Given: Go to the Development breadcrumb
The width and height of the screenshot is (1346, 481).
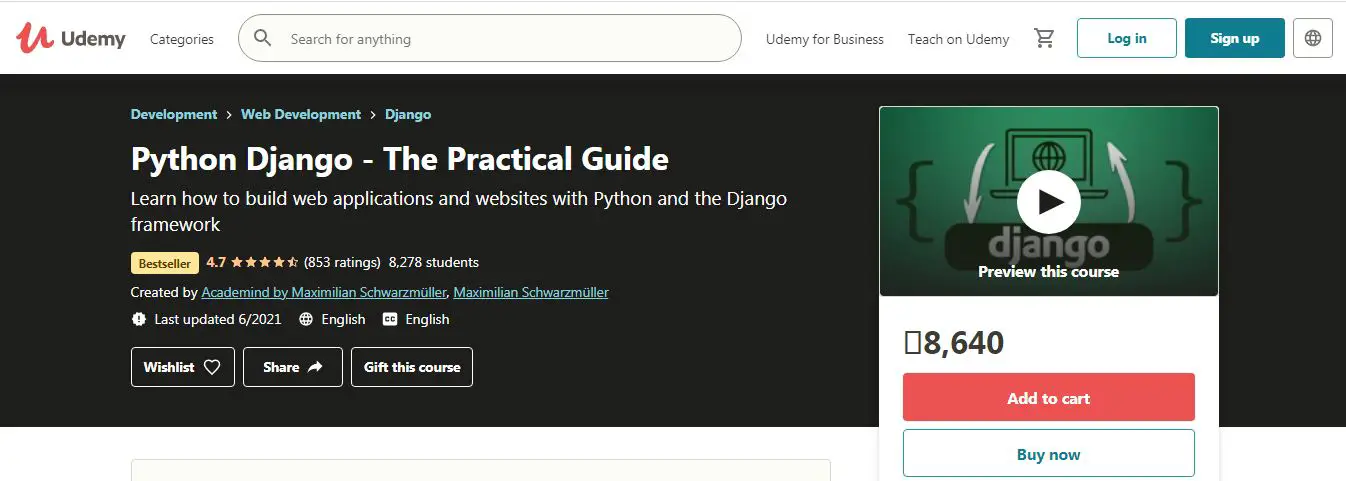Looking at the screenshot, I should (174, 114).
